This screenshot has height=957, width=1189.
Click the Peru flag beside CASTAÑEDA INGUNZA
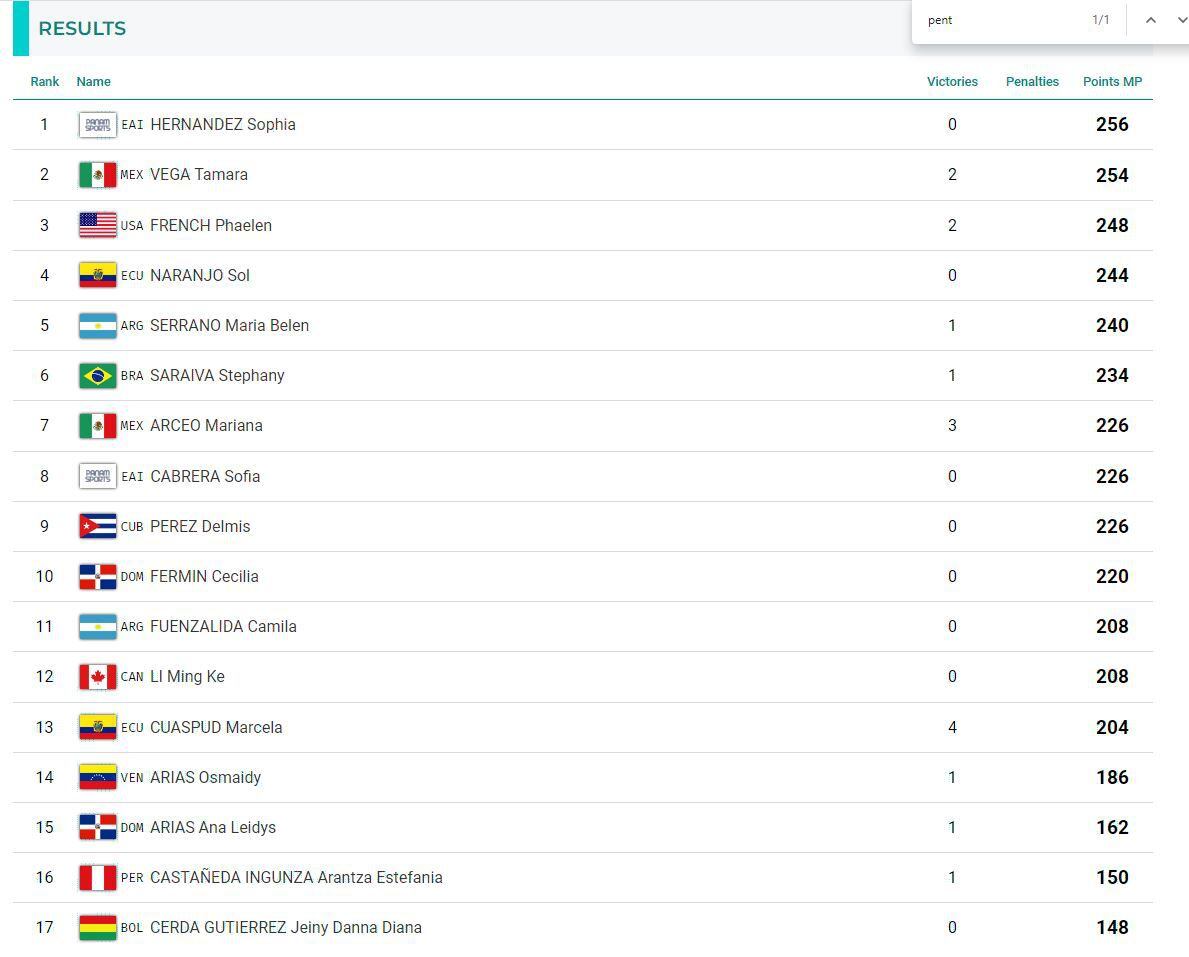tap(98, 878)
